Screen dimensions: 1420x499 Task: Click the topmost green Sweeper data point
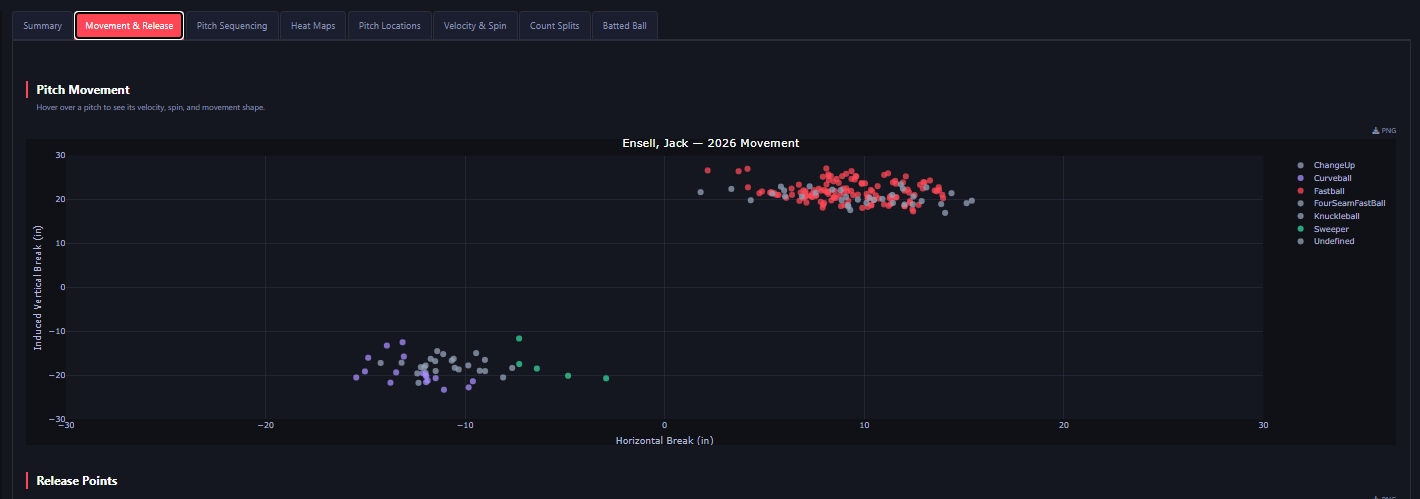point(519,338)
